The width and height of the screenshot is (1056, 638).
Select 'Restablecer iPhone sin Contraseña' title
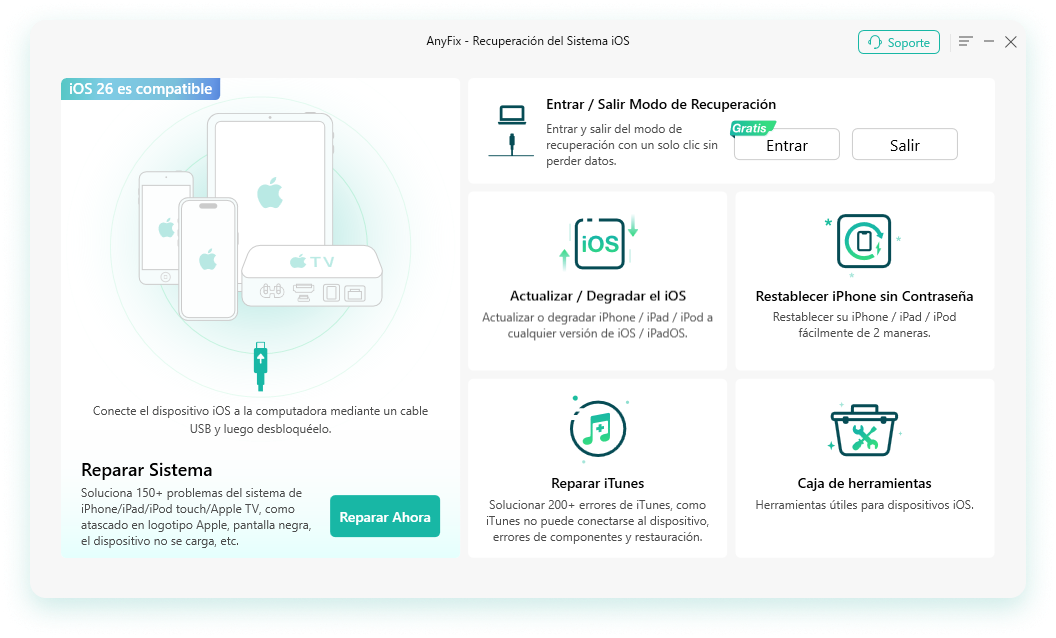tap(864, 296)
